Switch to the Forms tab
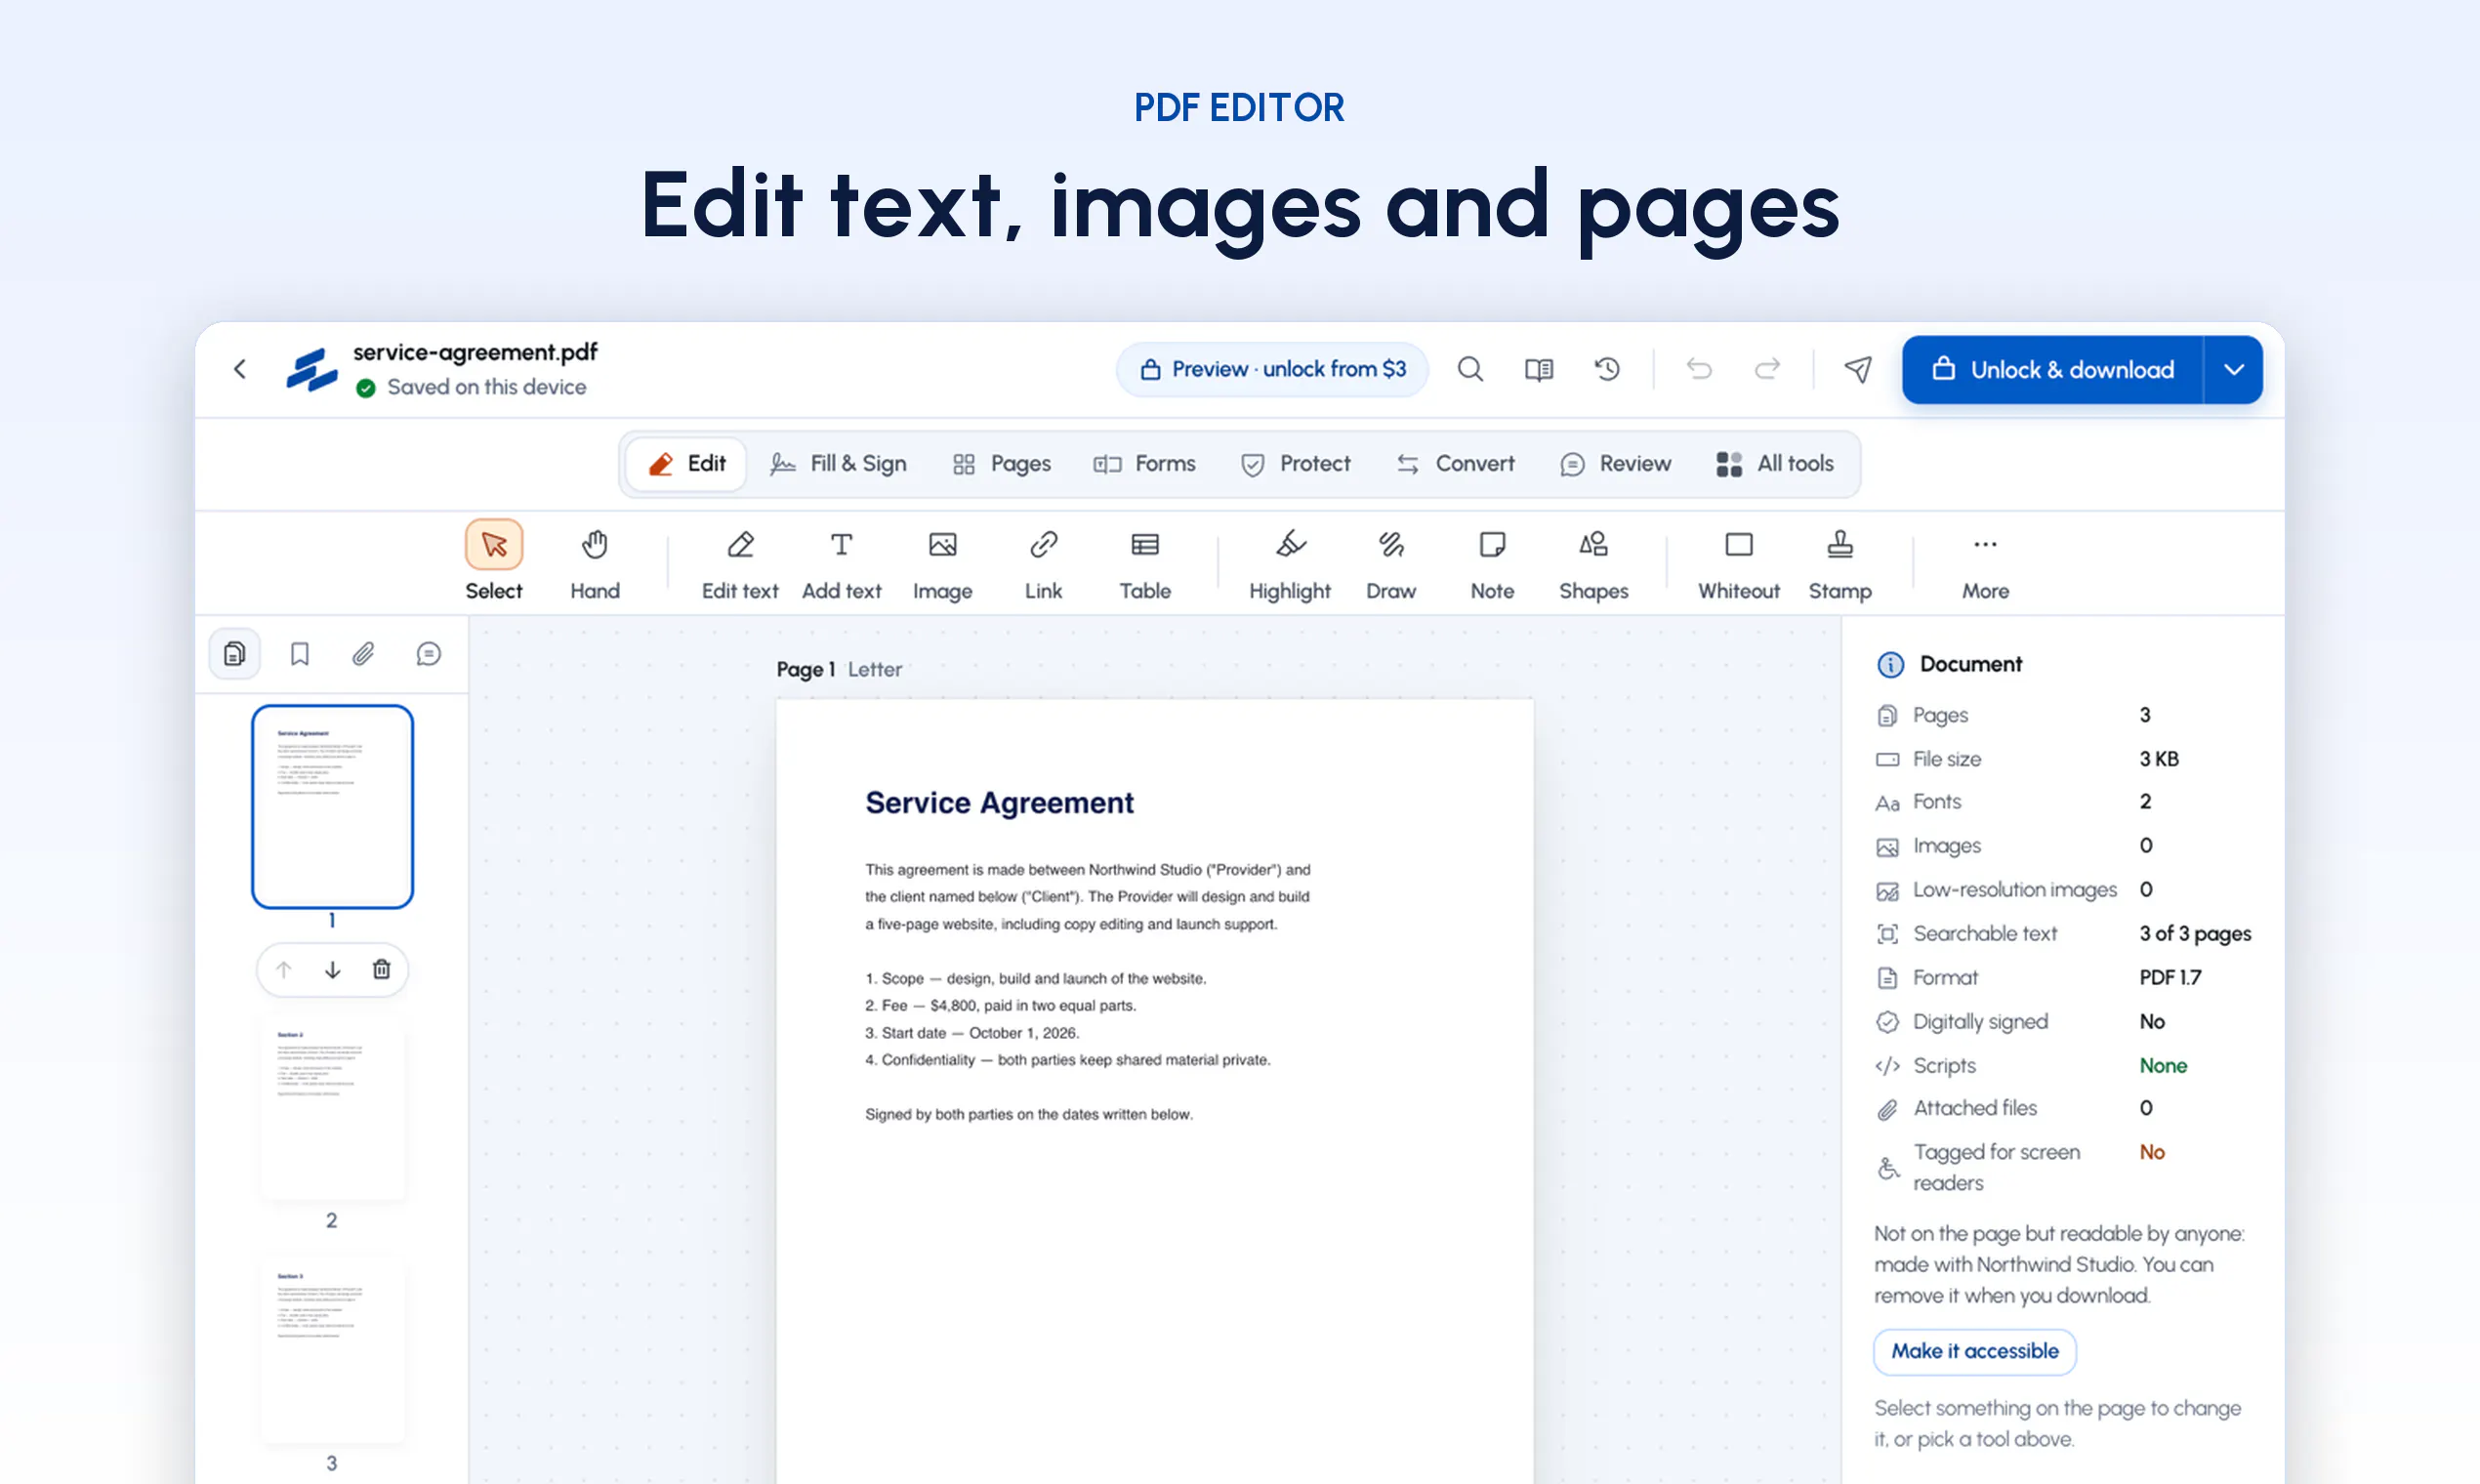 1144,464
